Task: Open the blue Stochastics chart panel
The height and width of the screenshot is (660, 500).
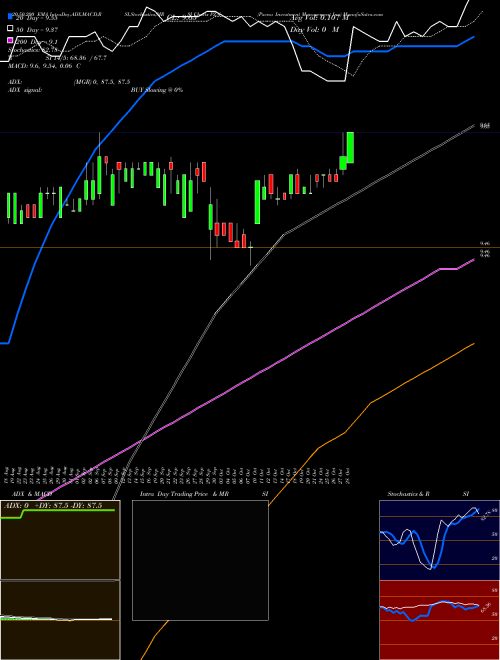Action: click(x=439, y=540)
